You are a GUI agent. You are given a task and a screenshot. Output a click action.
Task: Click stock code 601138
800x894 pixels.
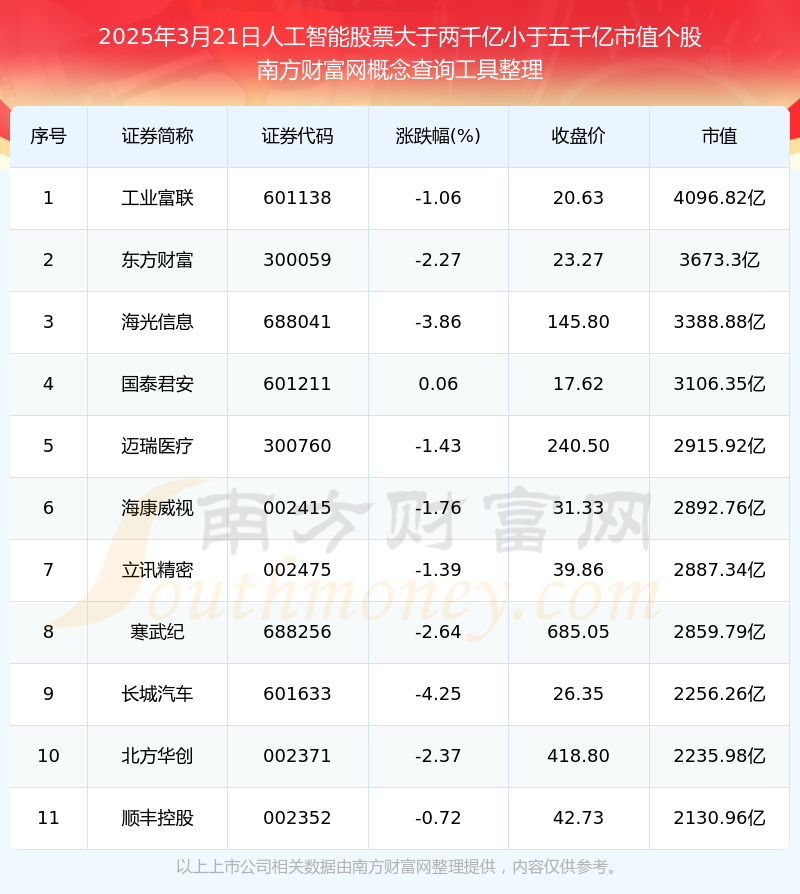[297, 198]
